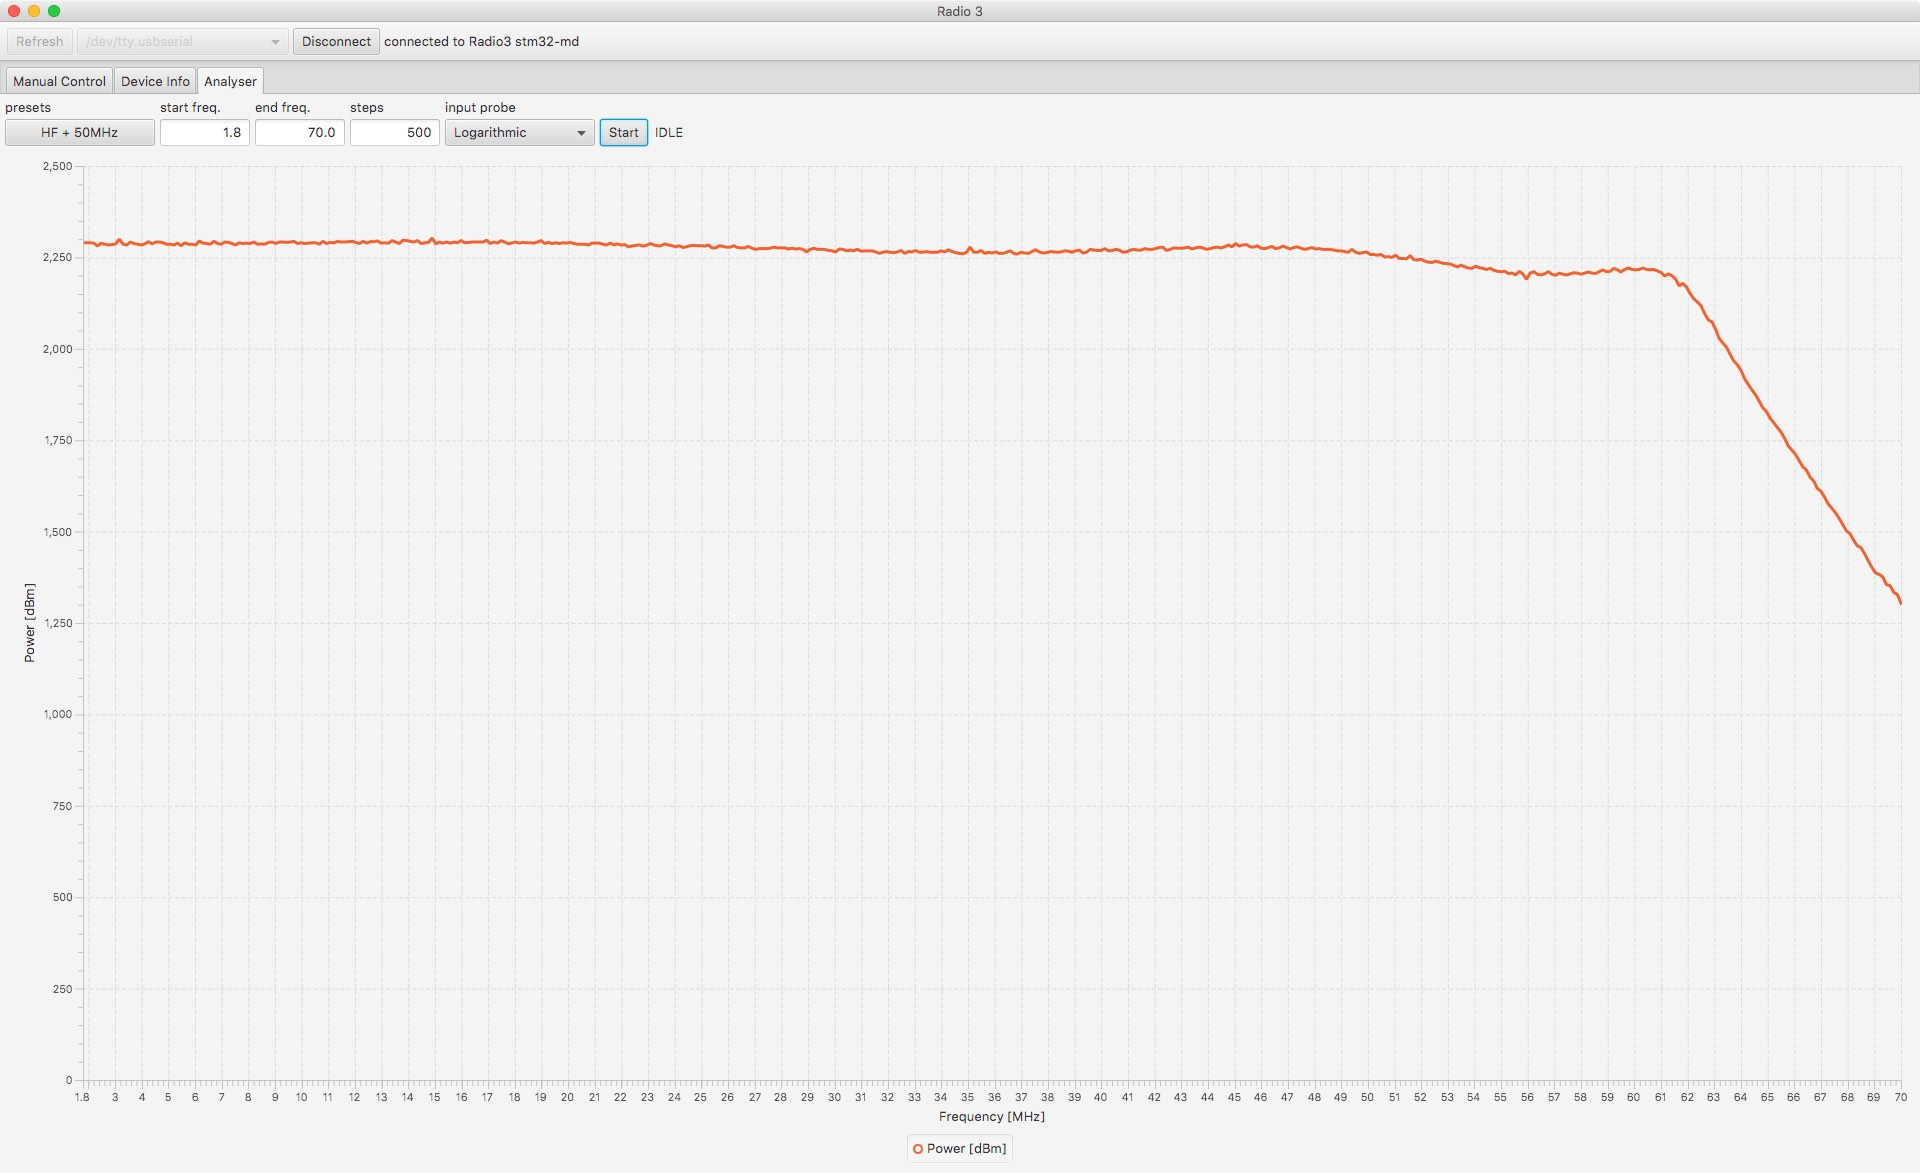Click the Power [dBm] legend marker
The image size is (1920, 1173).
coord(918,1149)
